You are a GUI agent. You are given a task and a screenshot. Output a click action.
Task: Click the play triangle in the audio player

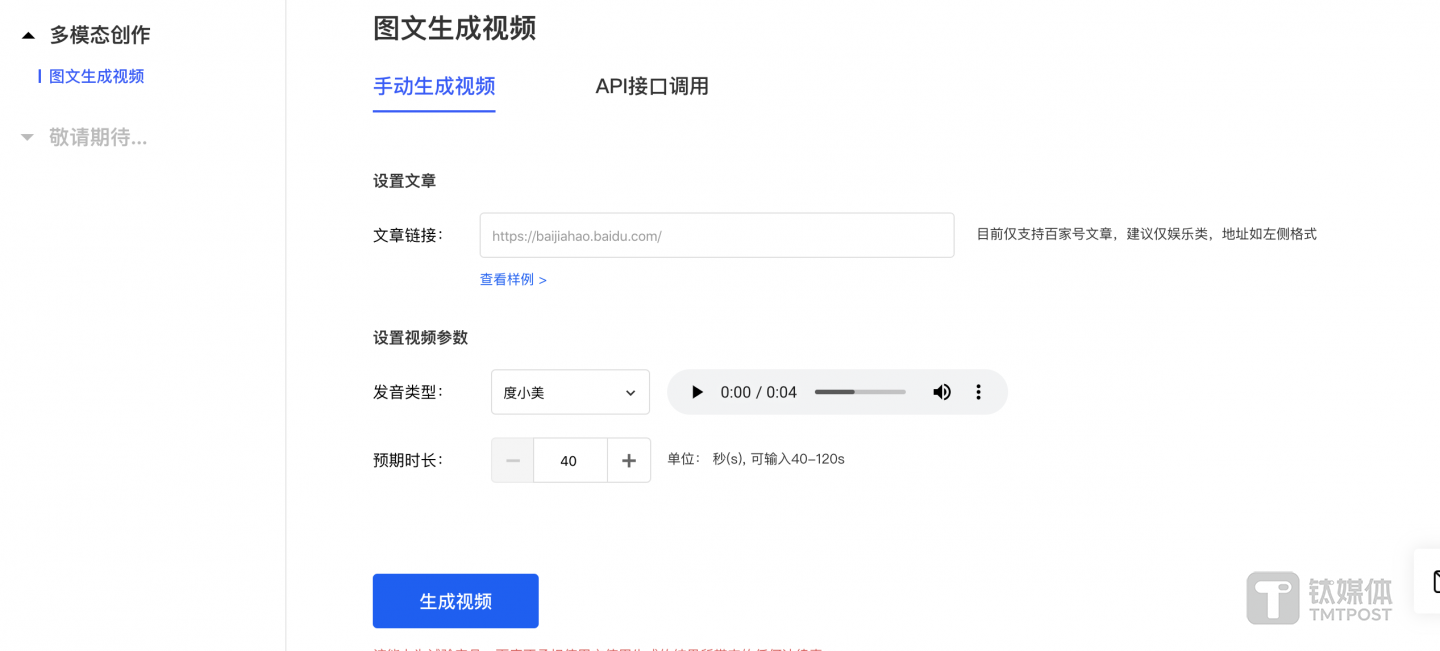tap(697, 391)
